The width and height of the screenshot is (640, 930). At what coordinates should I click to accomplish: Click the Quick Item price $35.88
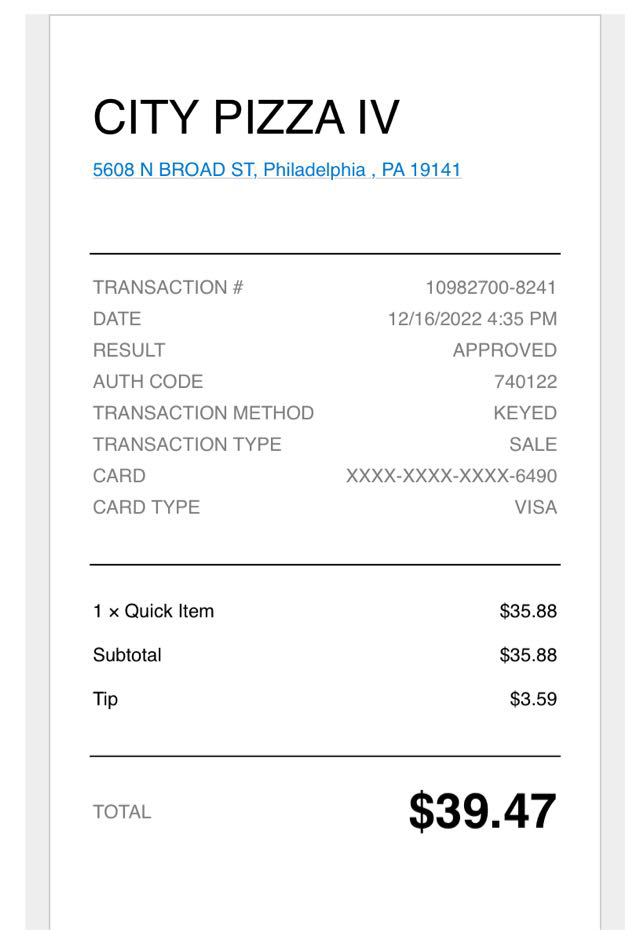click(x=528, y=611)
